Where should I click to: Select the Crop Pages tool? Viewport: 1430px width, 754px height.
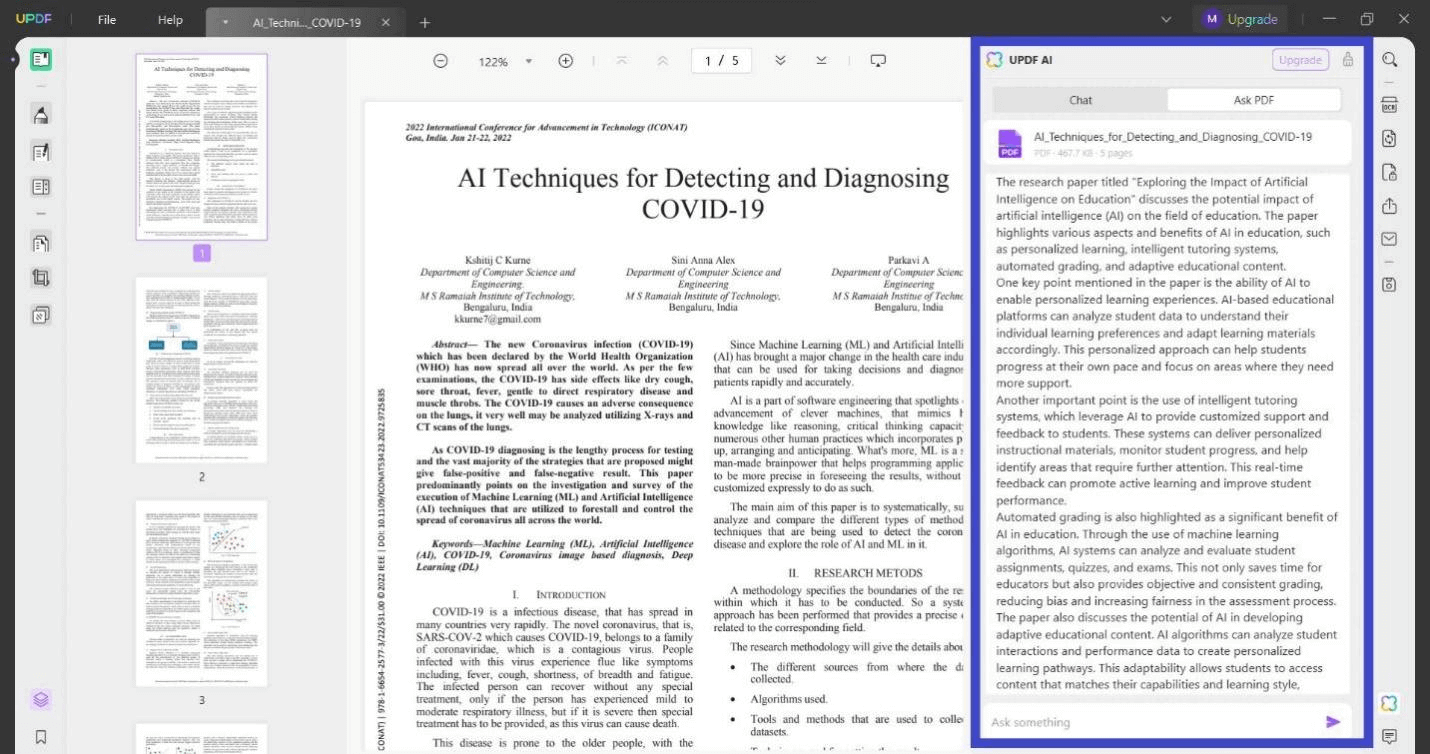(41, 279)
